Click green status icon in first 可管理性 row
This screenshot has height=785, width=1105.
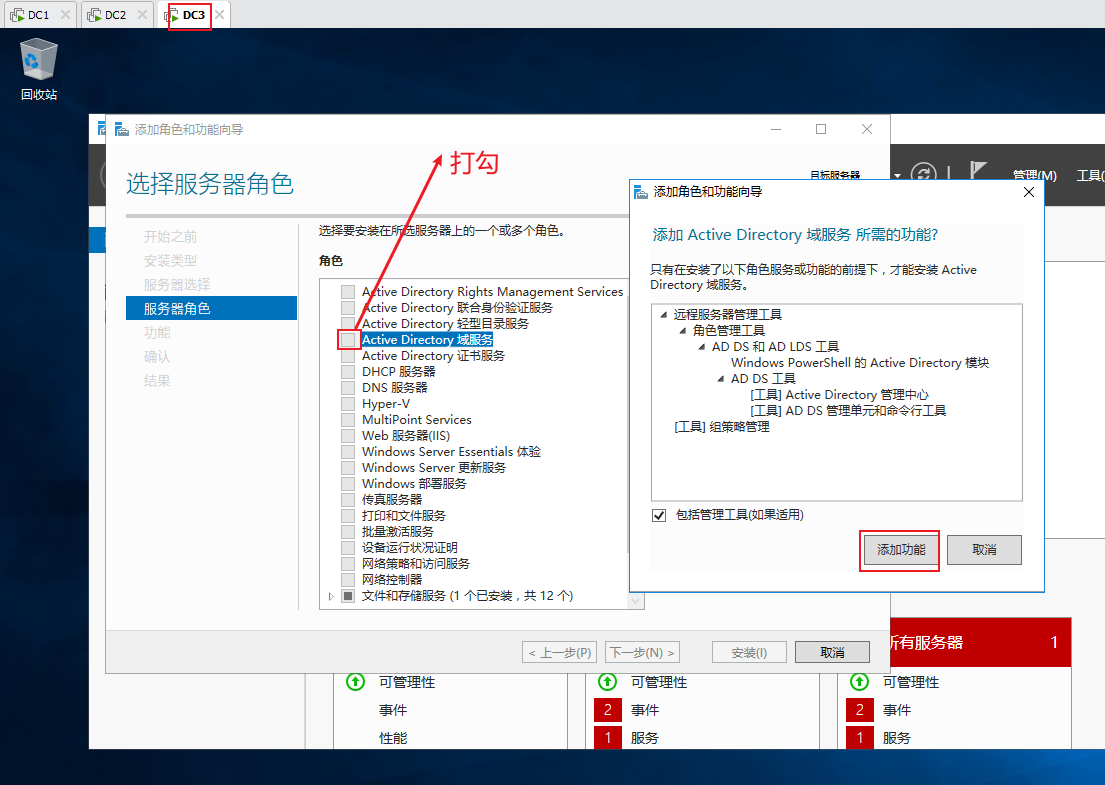(x=355, y=681)
